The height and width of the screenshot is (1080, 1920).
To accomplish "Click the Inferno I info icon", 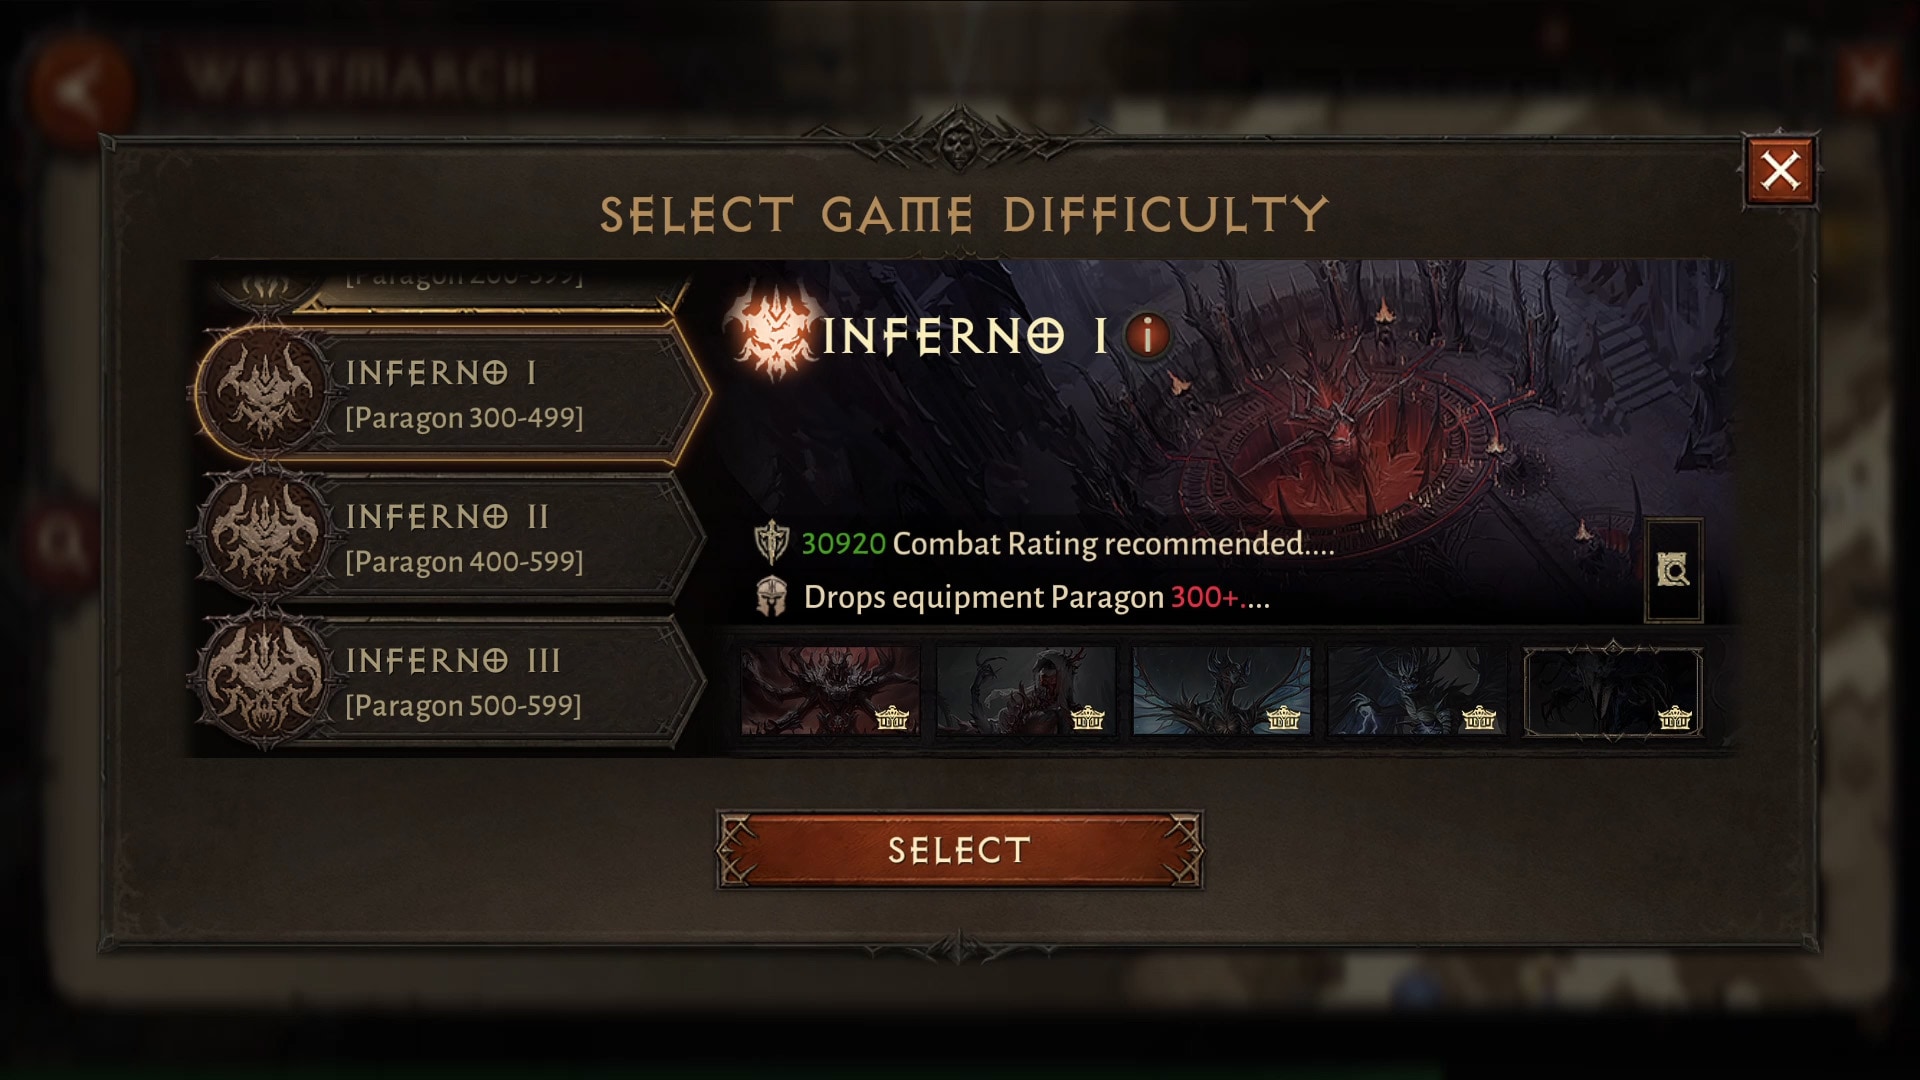I will click(x=1148, y=335).
